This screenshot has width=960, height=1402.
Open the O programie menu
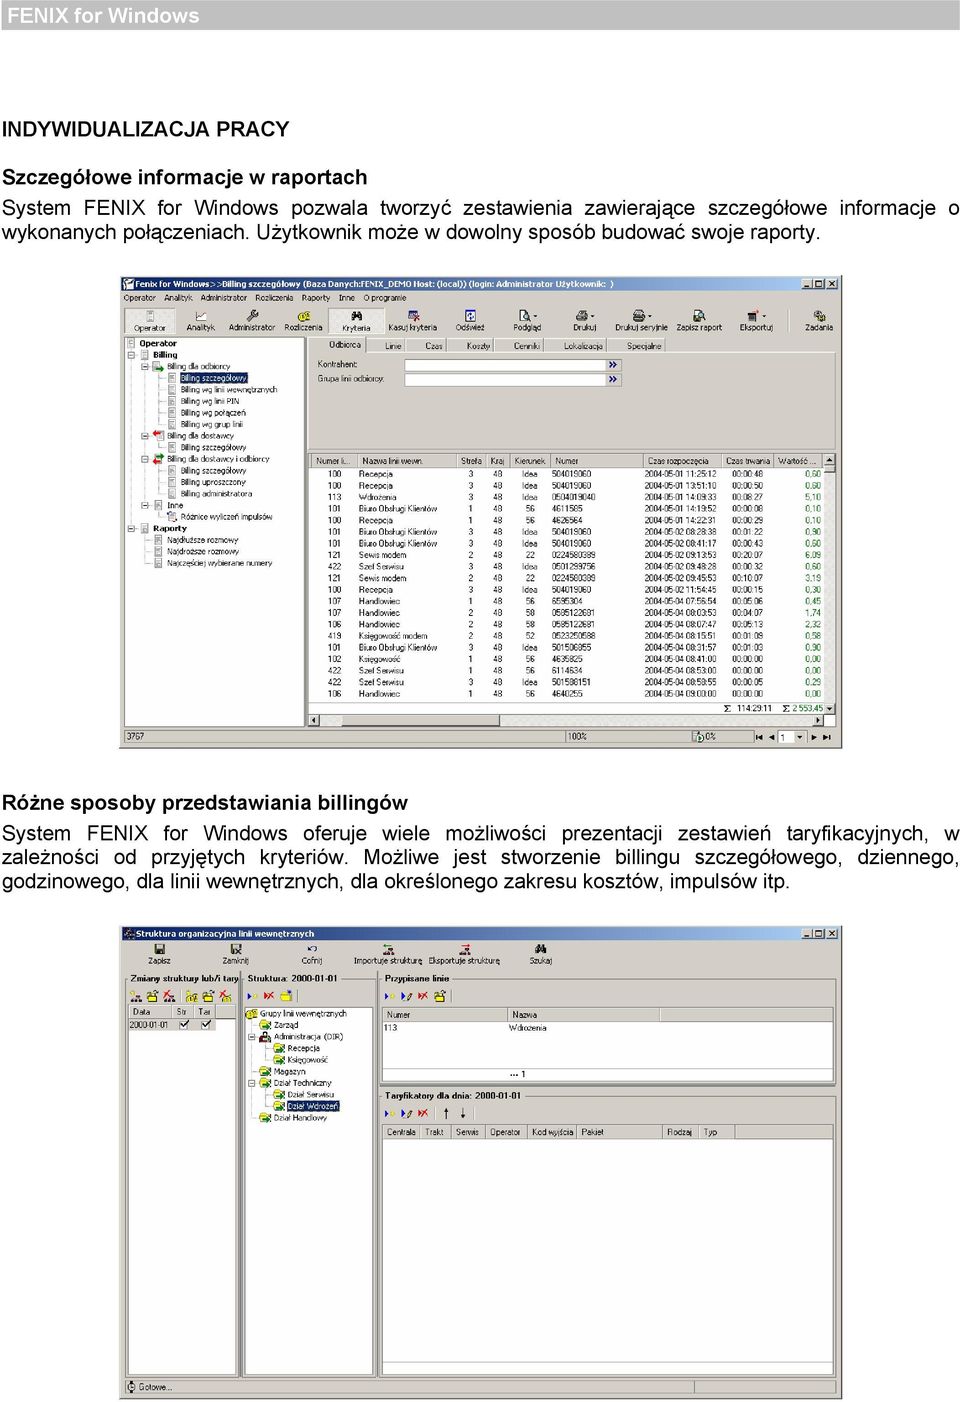click(385, 298)
